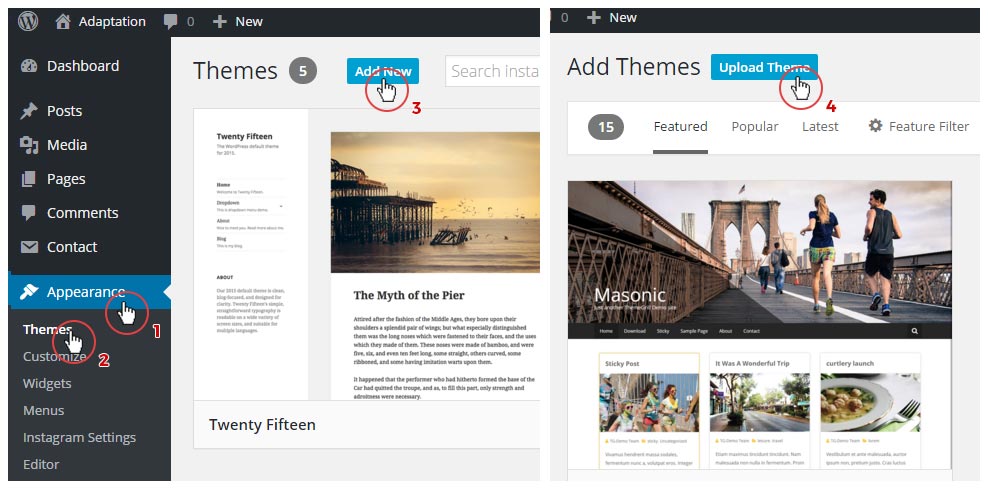The width and height of the screenshot is (988, 489).
Task: Click the Media icon in sidebar
Action: click(x=29, y=145)
